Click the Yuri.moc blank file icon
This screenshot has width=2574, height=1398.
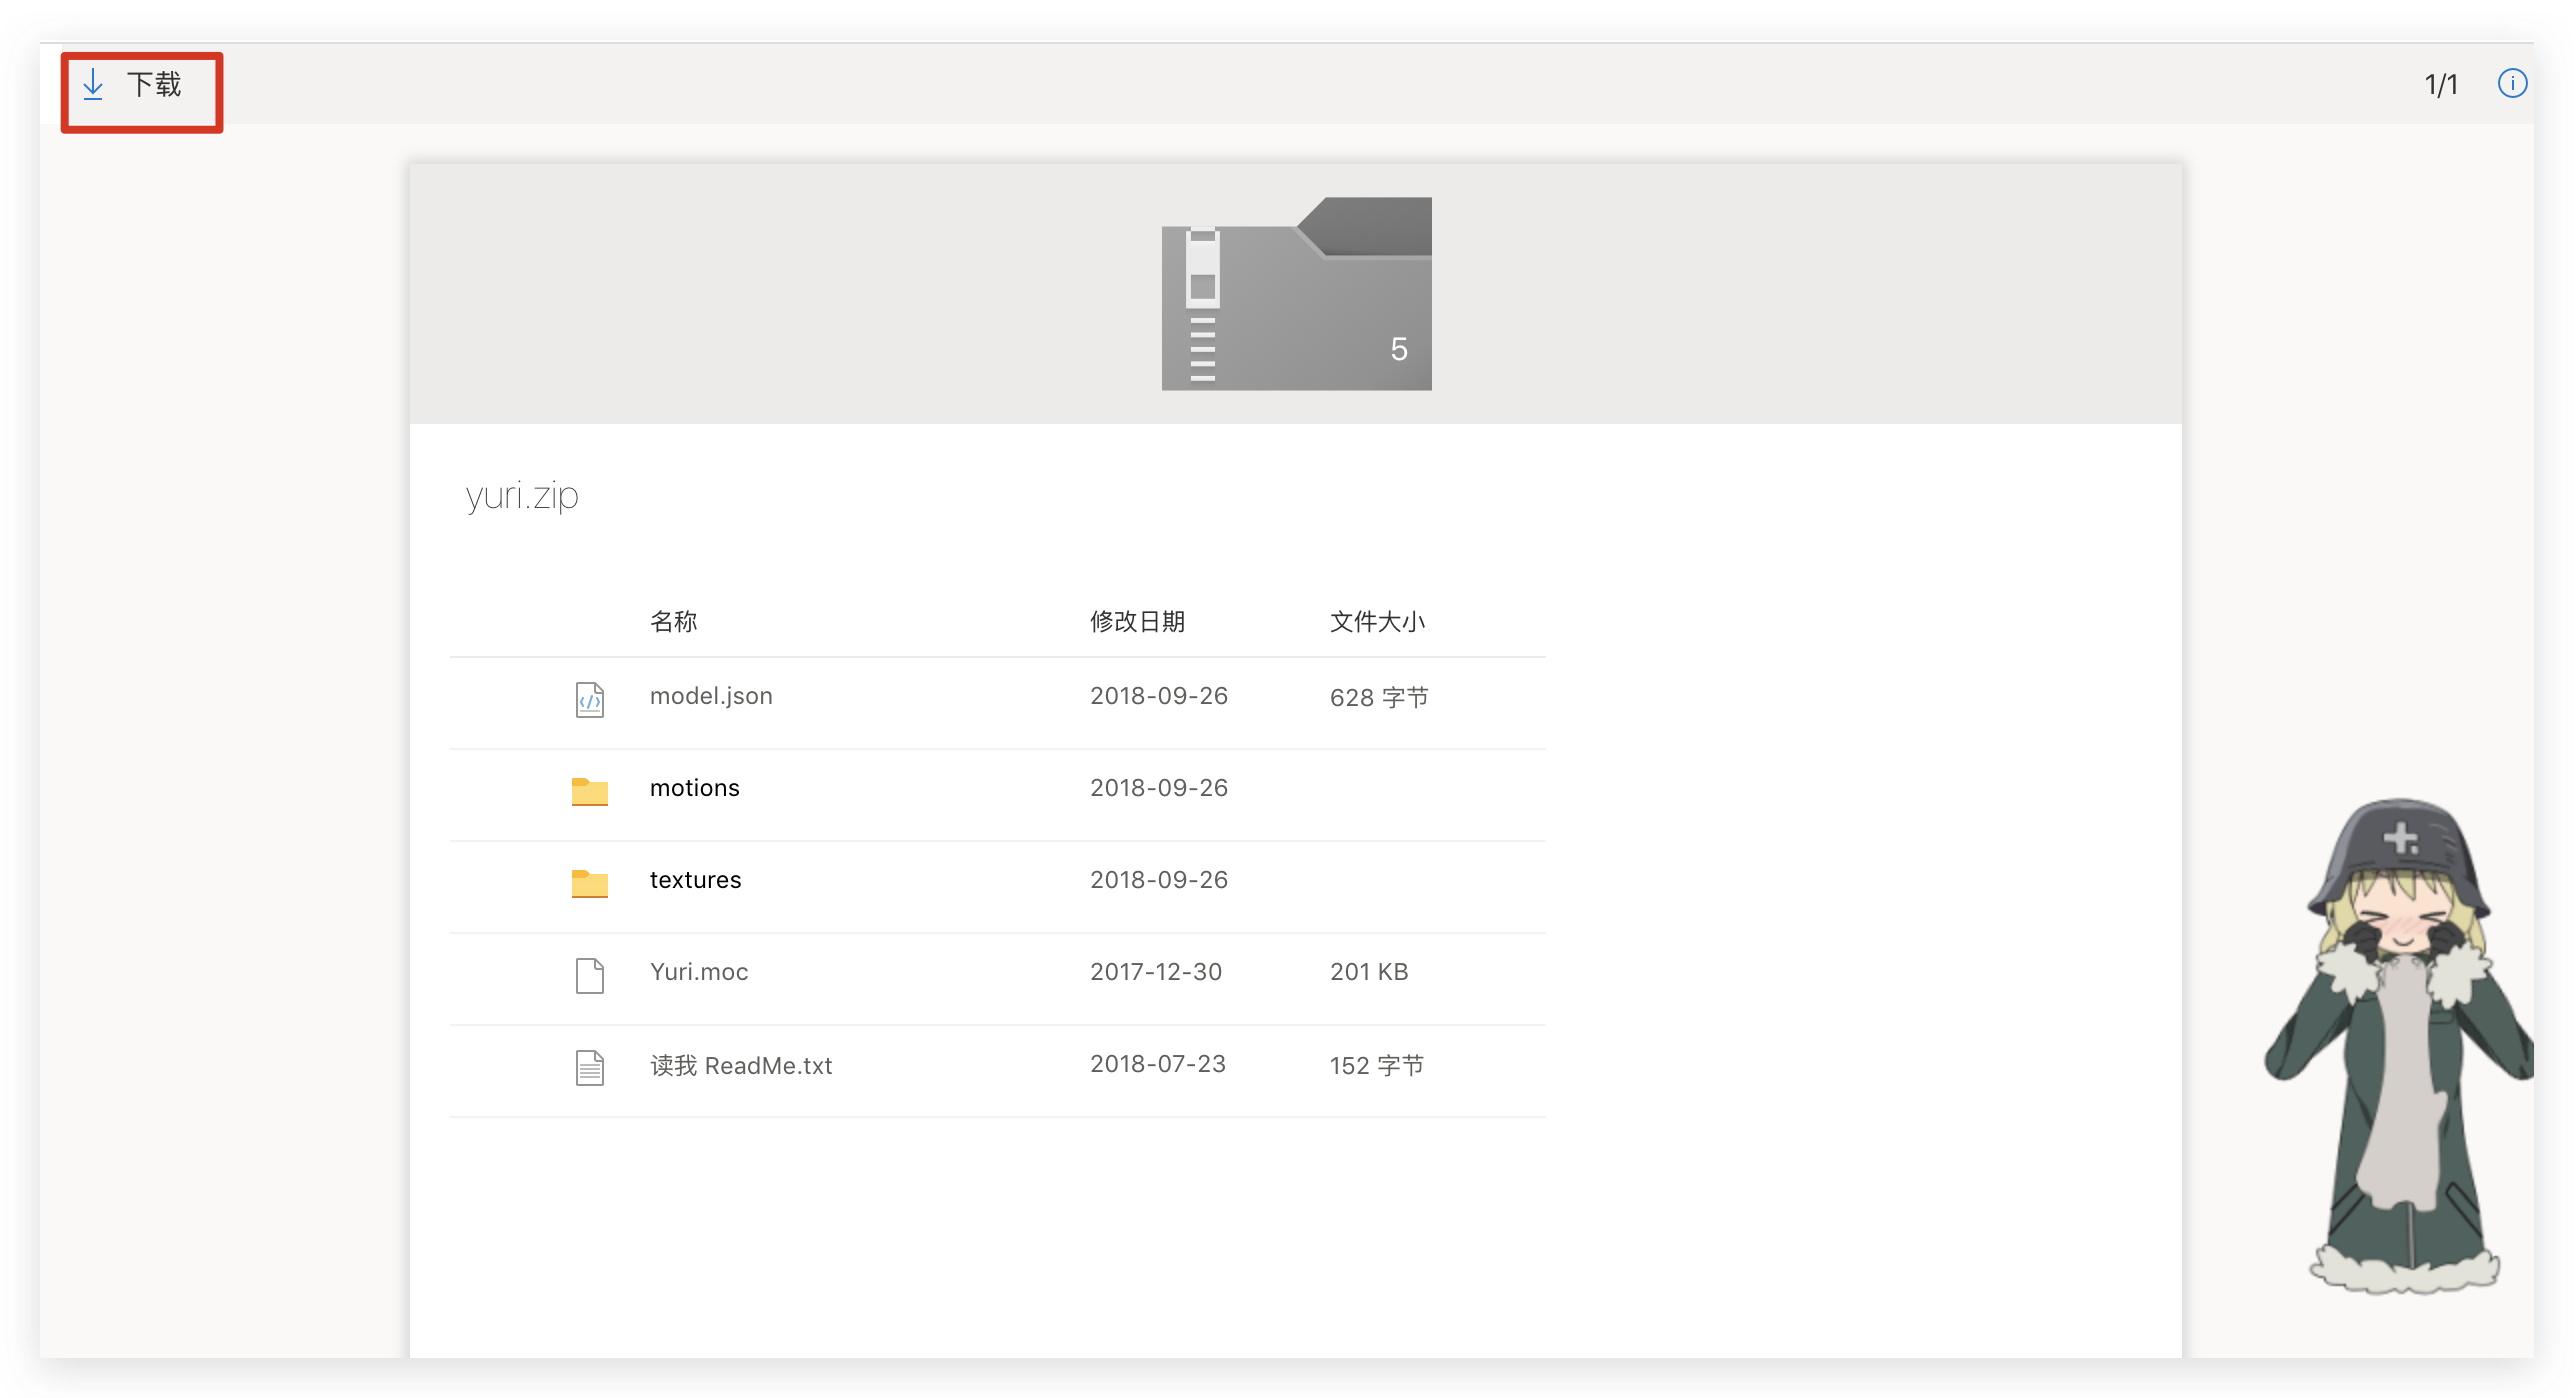click(x=590, y=975)
